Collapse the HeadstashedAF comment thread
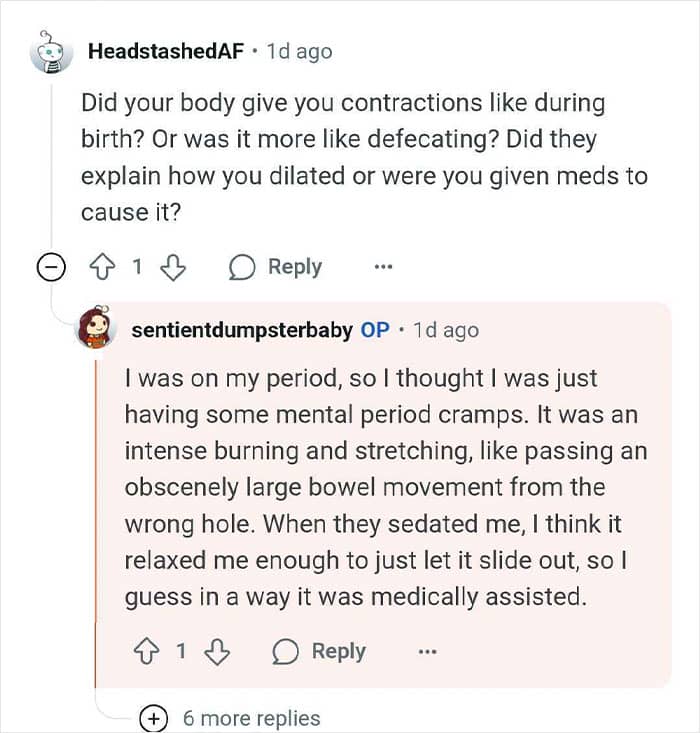The image size is (700, 733). (52, 268)
